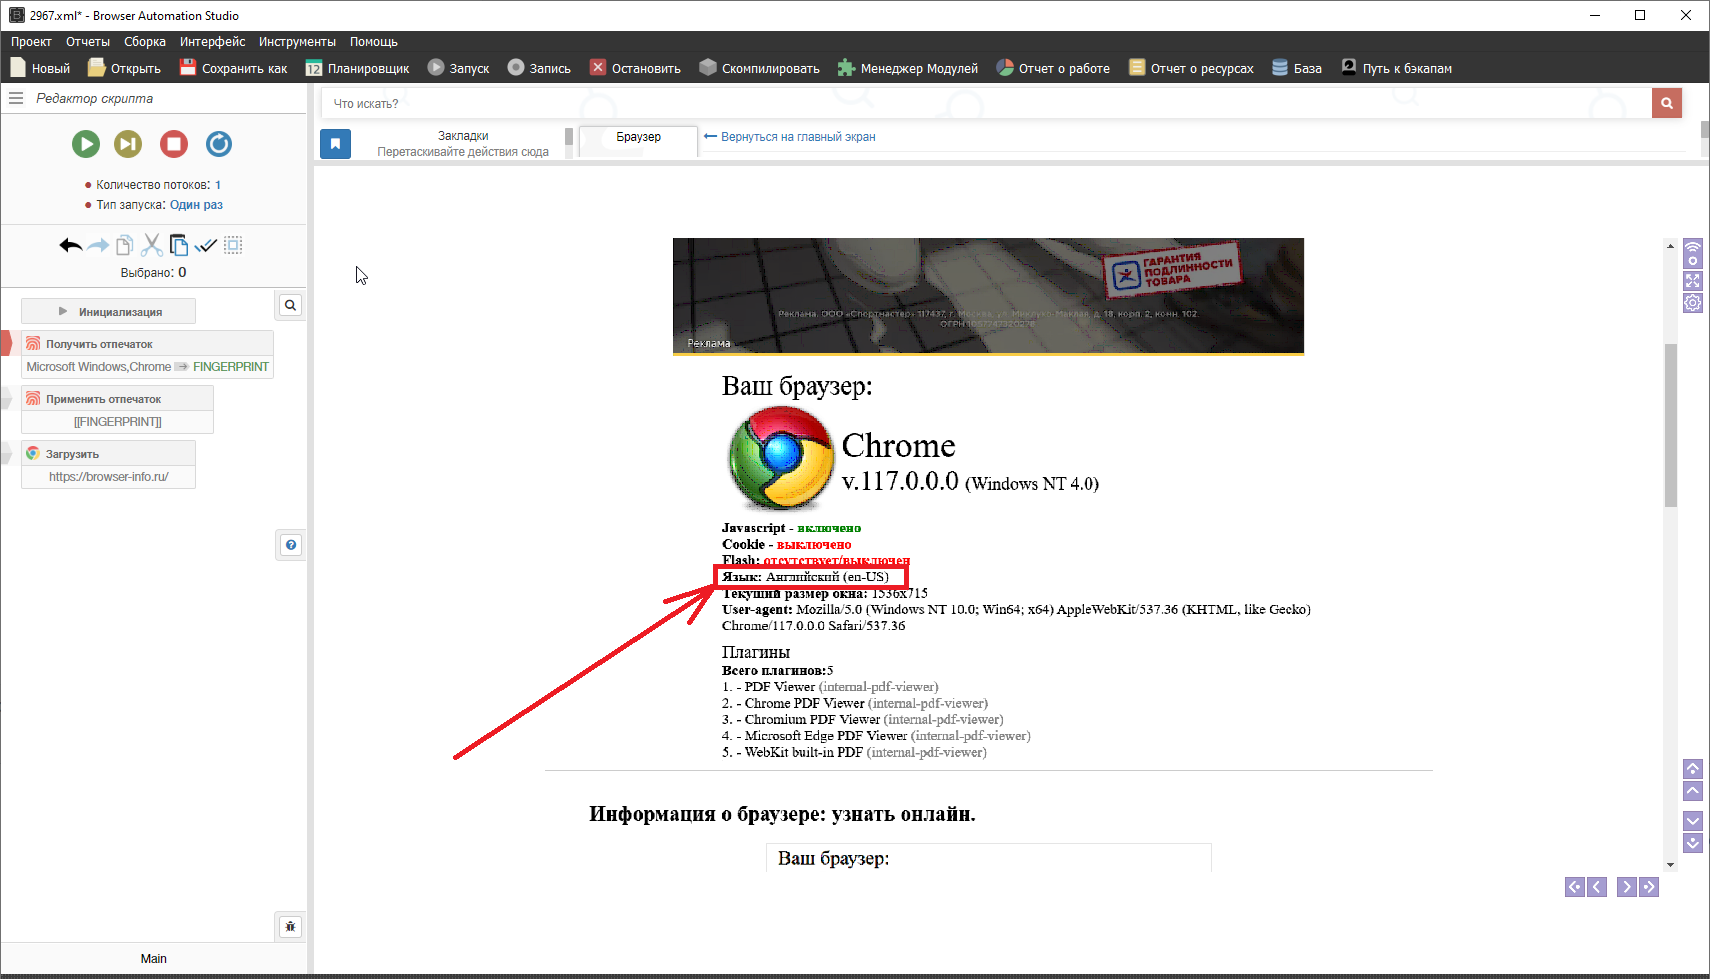Screen dimensions: 1710x979
Task: Switch to the Браузер tab
Action: (638, 137)
